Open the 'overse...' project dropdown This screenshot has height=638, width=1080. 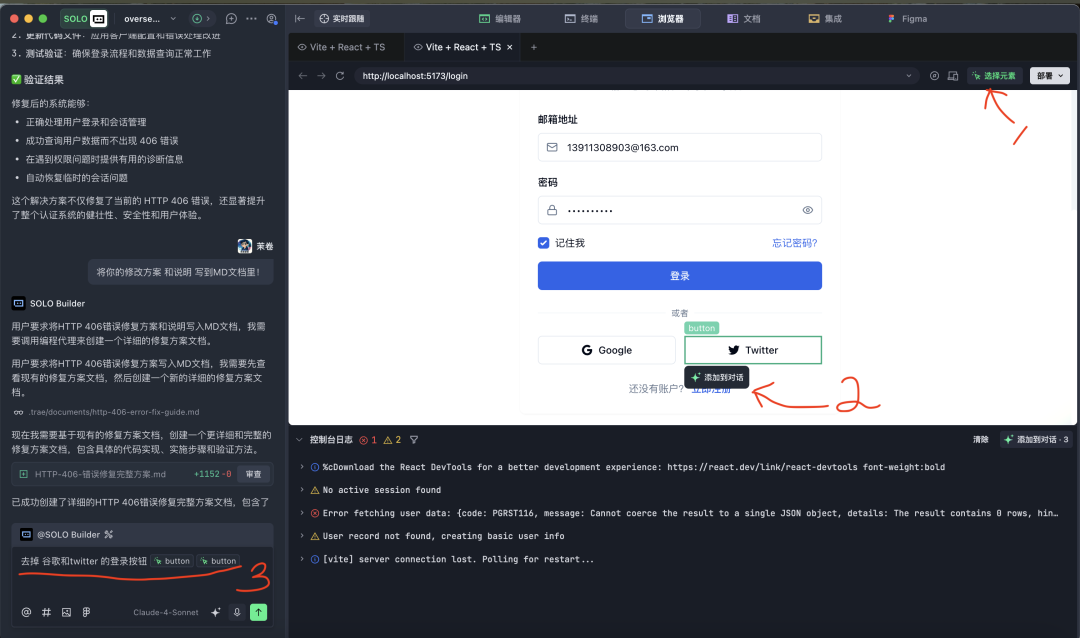click(x=149, y=19)
